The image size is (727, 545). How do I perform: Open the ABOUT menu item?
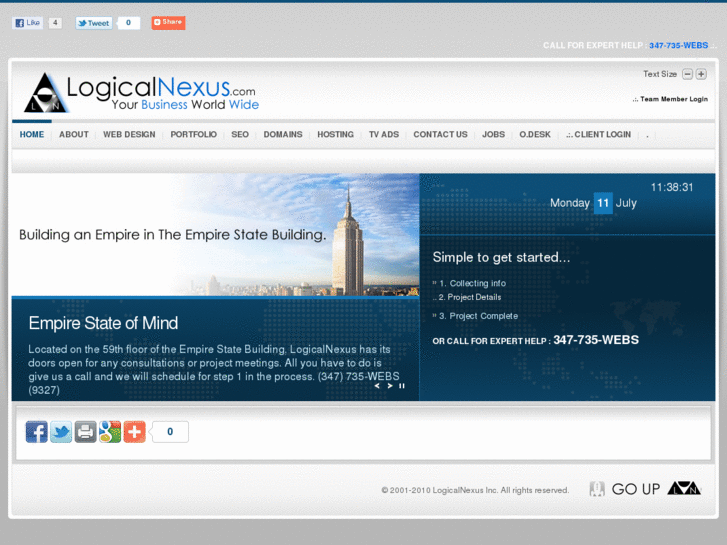(74, 135)
